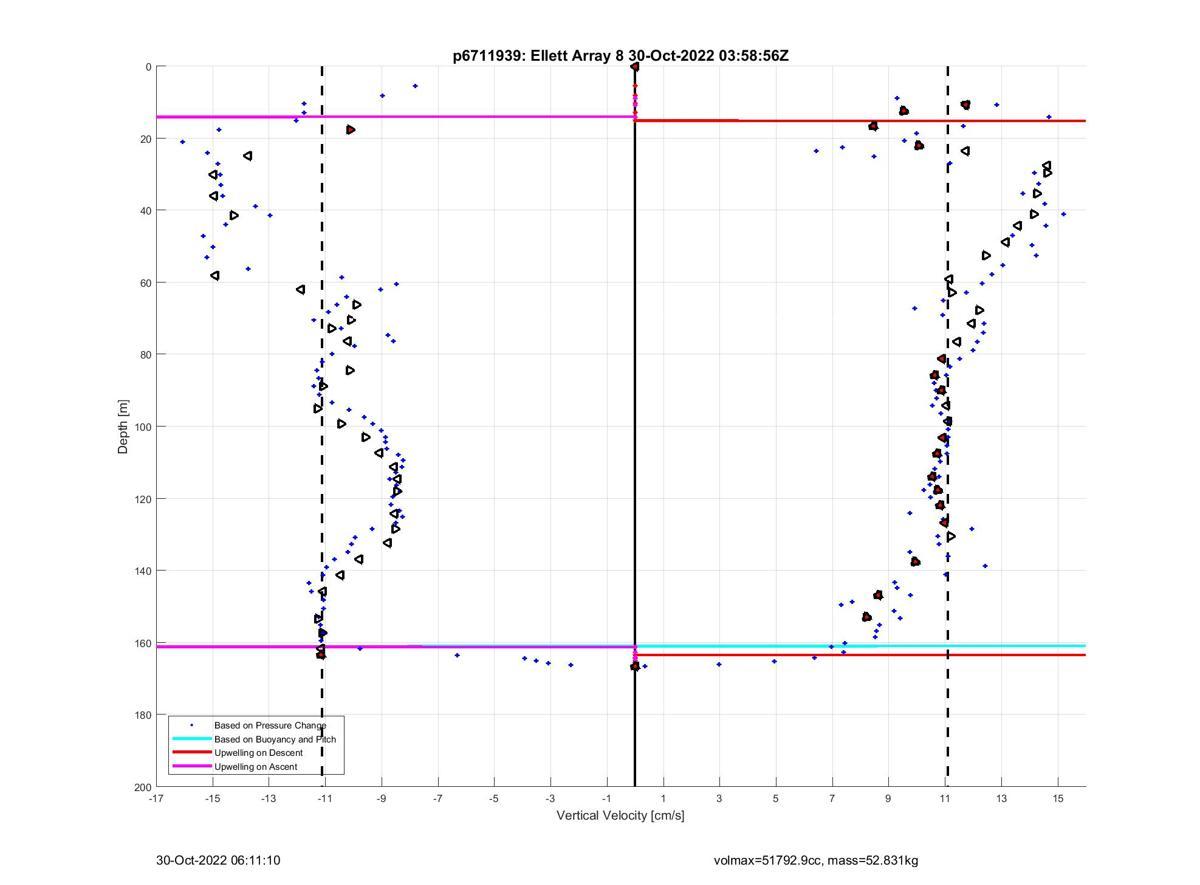Click x-axis tick label "-7"
1200x885 pixels.
click(x=437, y=798)
